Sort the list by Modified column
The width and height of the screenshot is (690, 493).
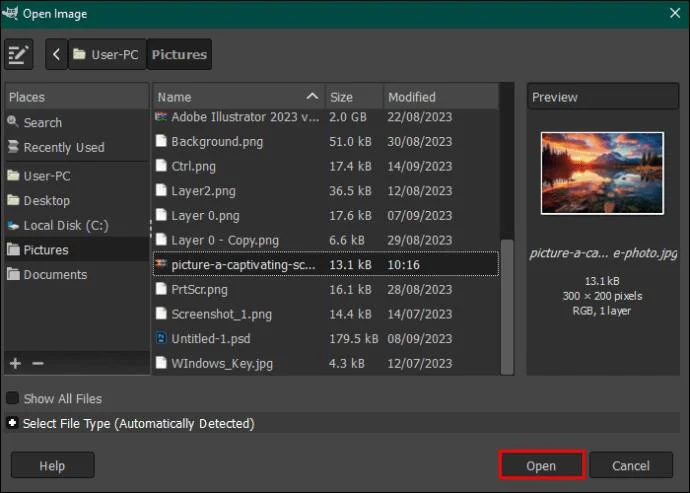pos(441,97)
